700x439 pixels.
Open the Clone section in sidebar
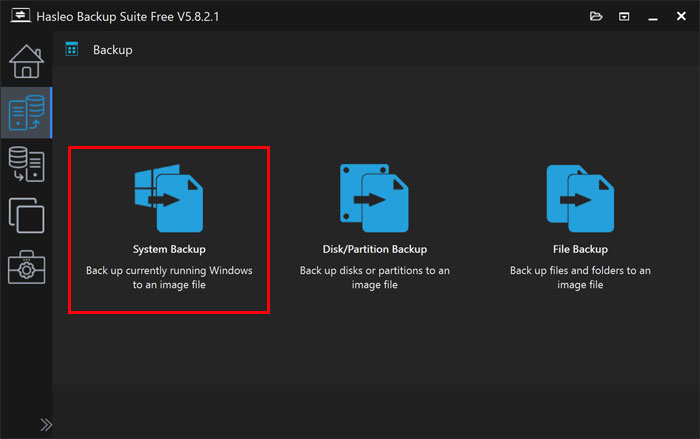point(26,216)
